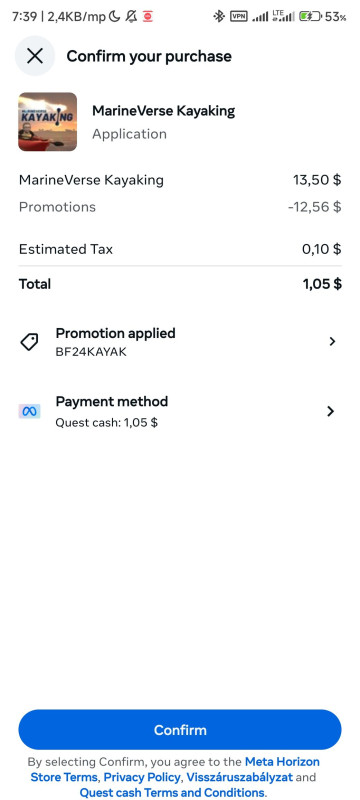This screenshot has width=360, height=800.
Task: Tap the MarineVerse Kayaking app thumbnail
Action: 47,121
